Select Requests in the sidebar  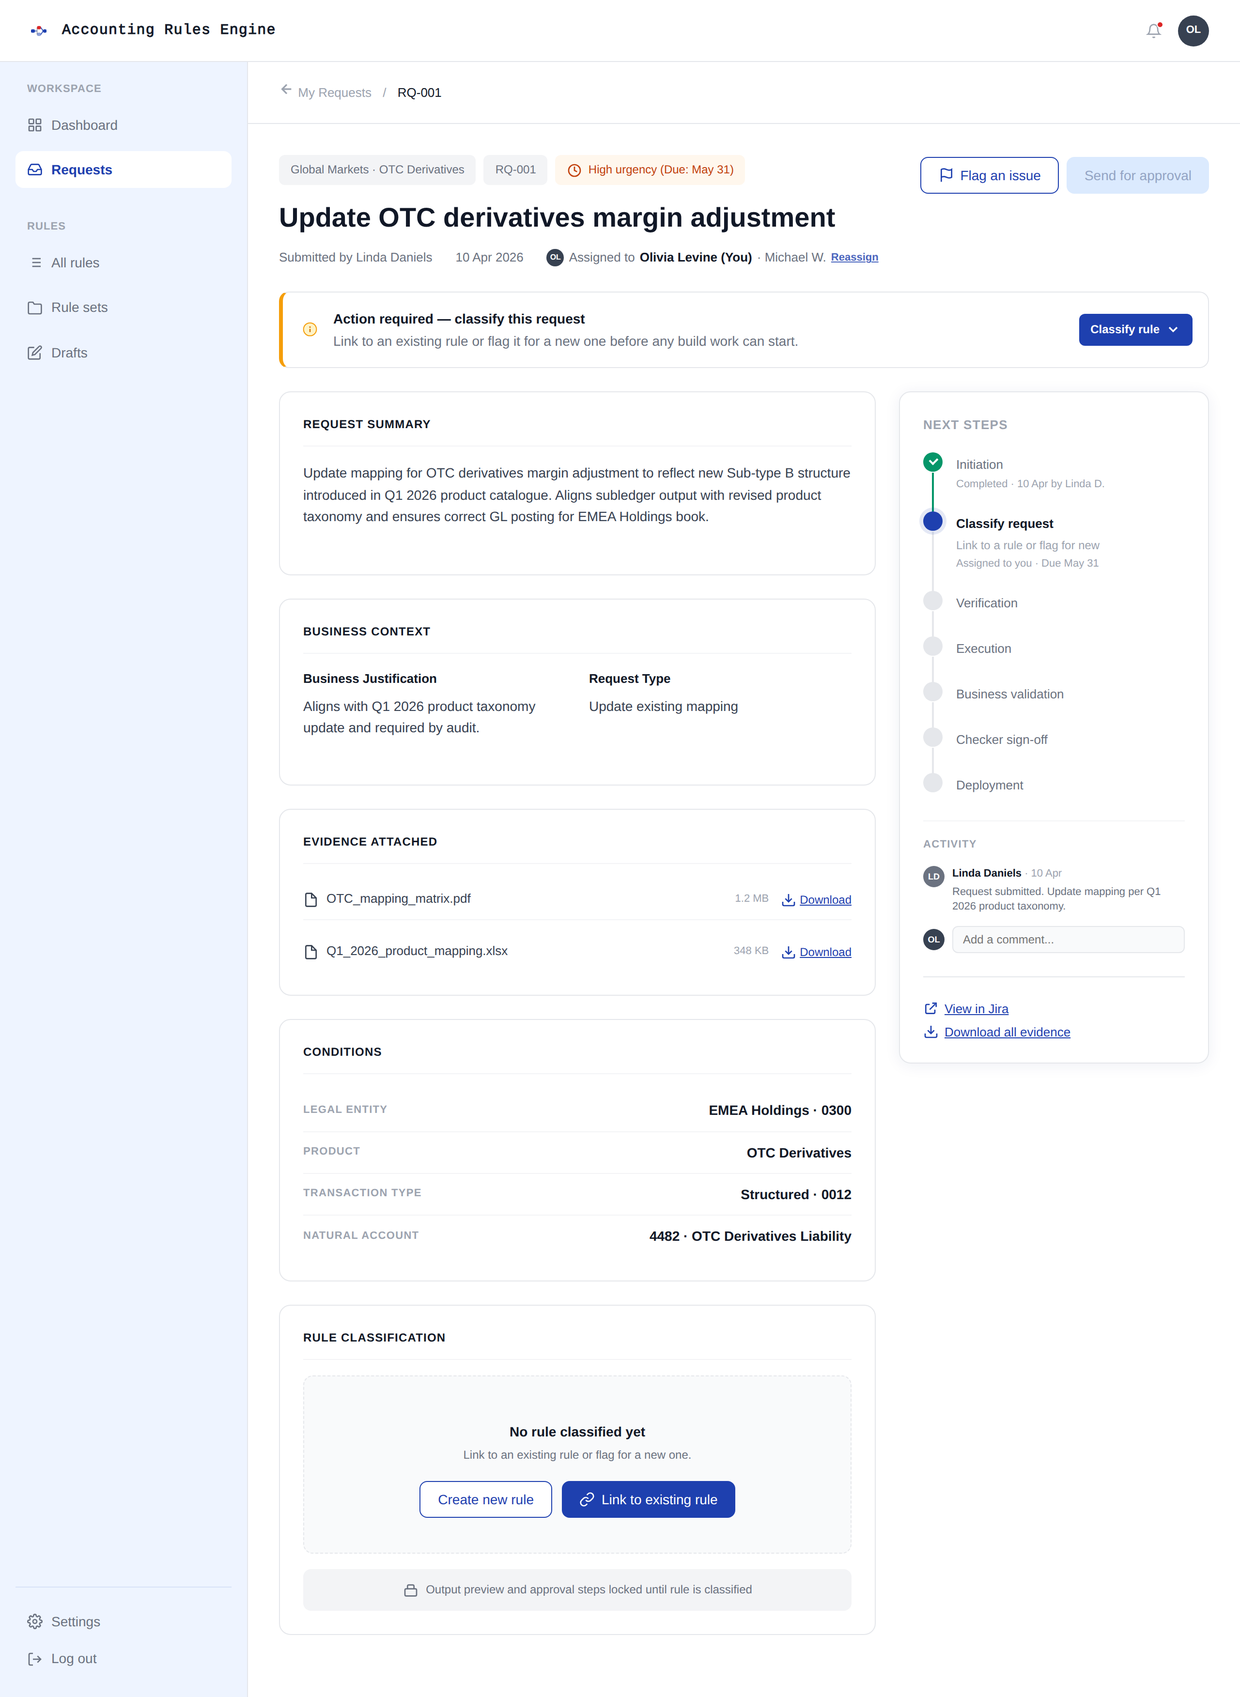(x=123, y=170)
